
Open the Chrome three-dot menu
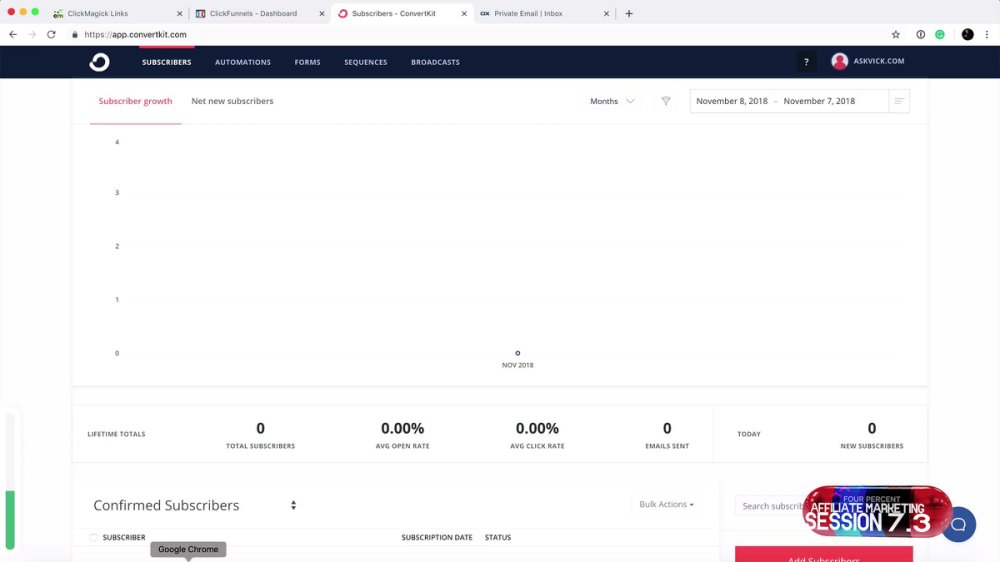click(987, 34)
